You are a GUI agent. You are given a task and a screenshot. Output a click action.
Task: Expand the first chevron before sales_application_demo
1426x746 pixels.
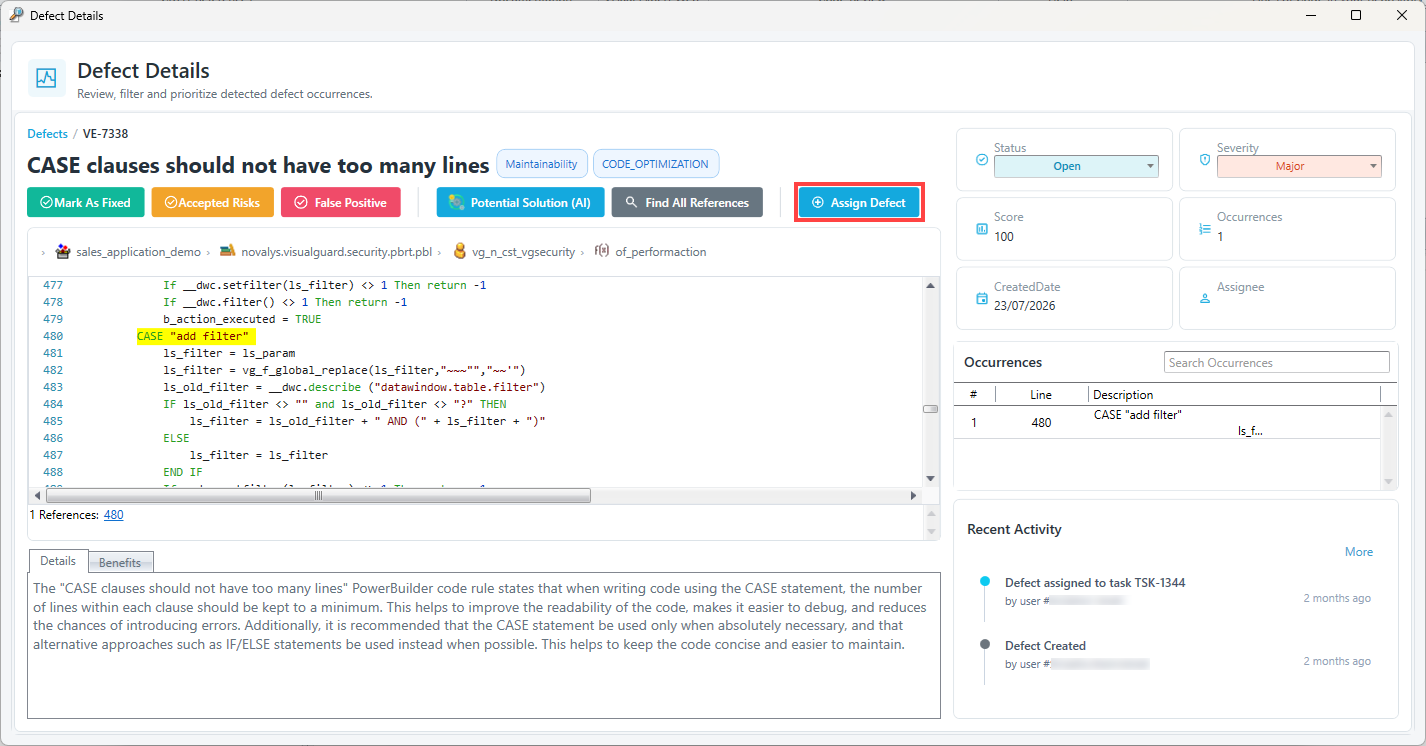[43, 253]
